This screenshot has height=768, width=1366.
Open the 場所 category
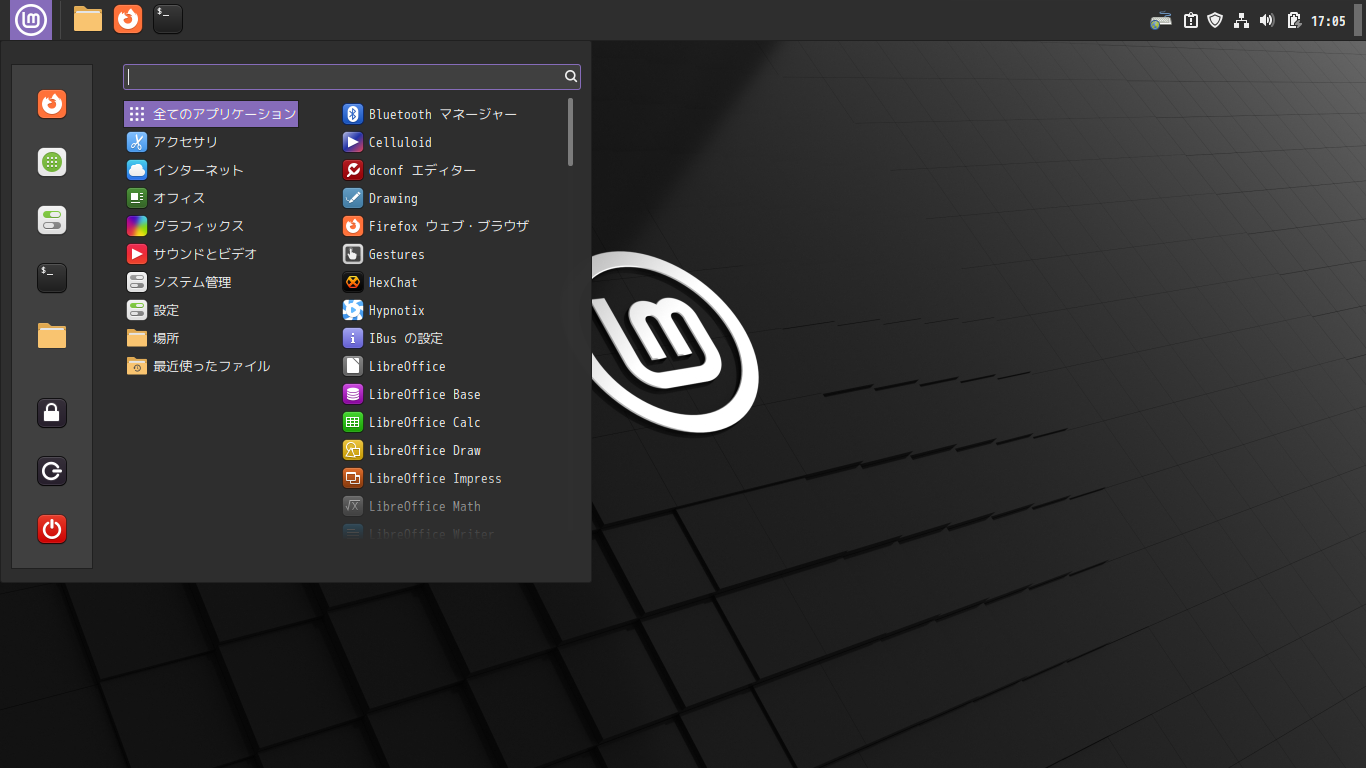click(211, 338)
